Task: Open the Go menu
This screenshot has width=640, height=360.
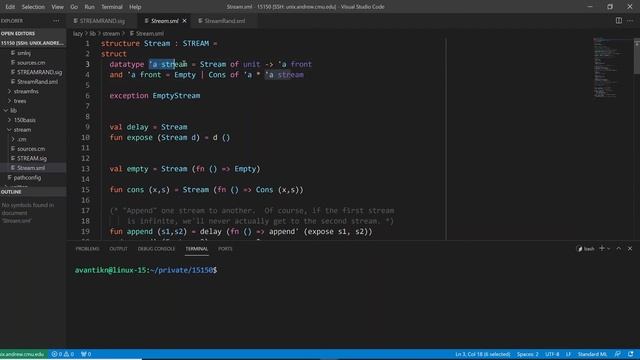Action: tap(74, 7)
